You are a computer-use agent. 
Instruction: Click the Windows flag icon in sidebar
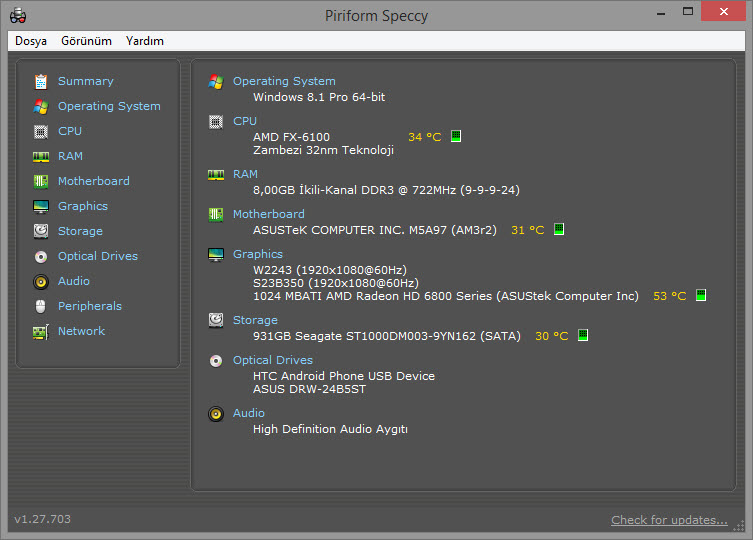41,107
